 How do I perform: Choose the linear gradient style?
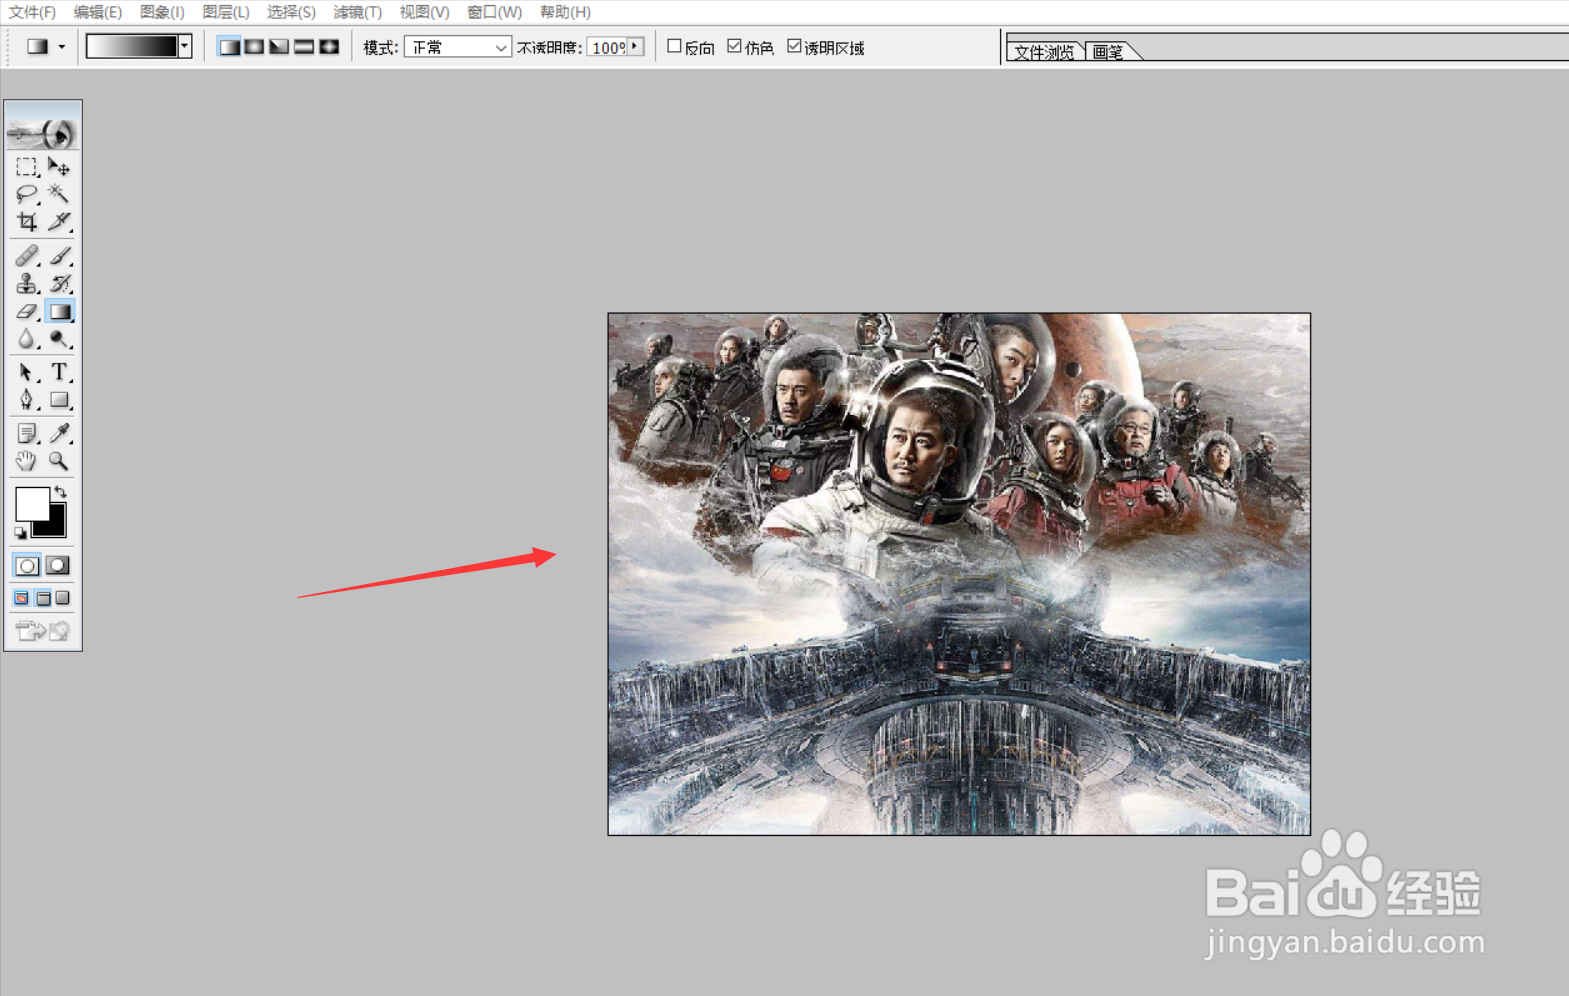[x=229, y=47]
